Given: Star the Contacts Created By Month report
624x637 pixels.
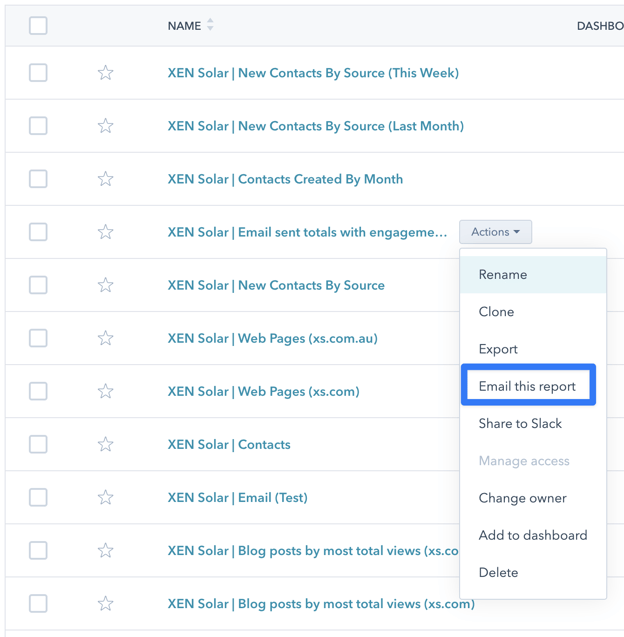Looking at the screenshot, I should [x=105, y=179].
